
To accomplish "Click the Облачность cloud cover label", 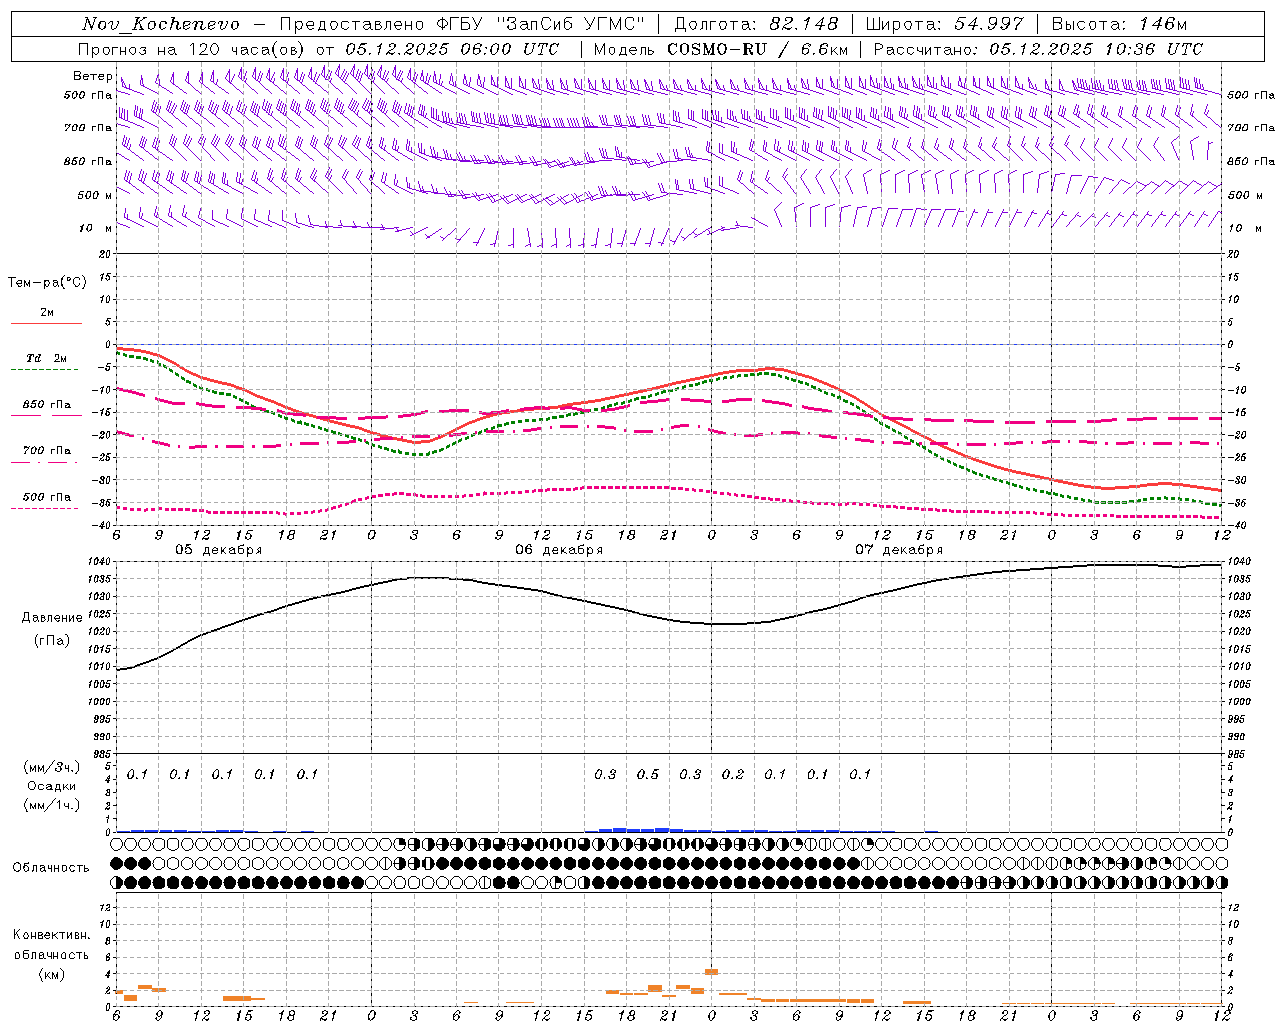I will point(51,867).
